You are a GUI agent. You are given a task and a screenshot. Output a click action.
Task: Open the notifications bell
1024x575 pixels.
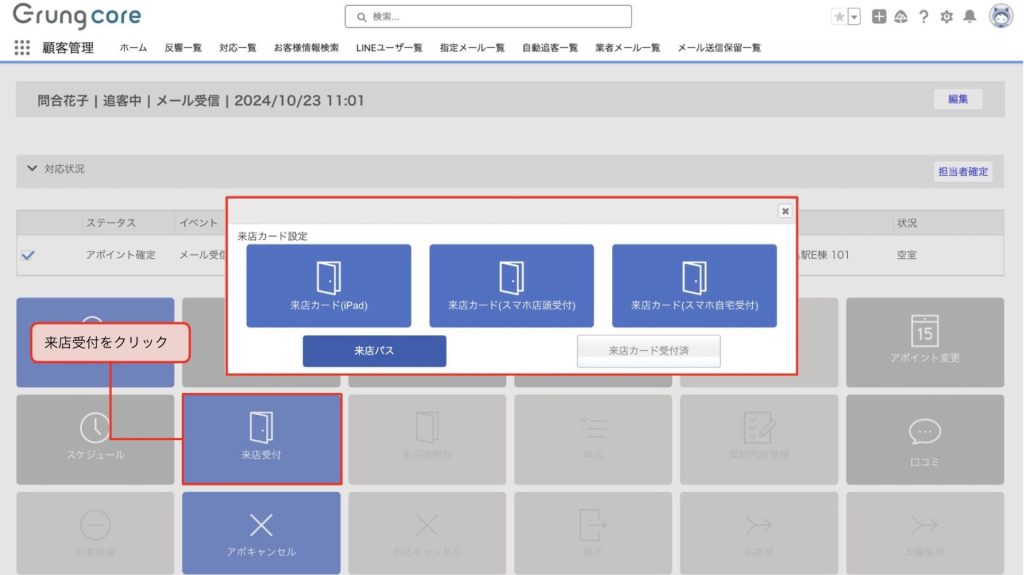tap(969, 17)
